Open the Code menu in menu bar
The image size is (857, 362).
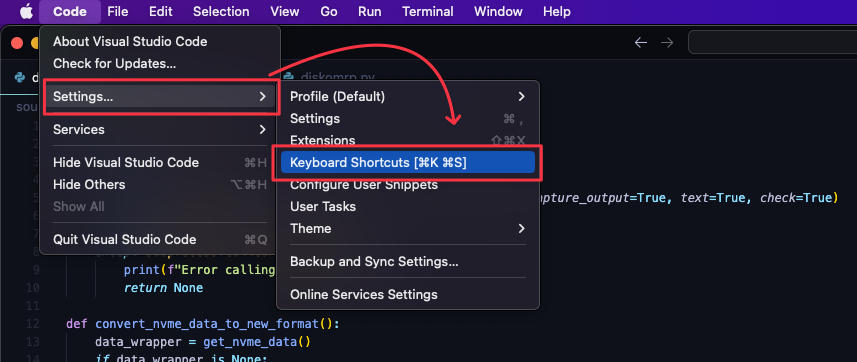click(x=70, y=11)
